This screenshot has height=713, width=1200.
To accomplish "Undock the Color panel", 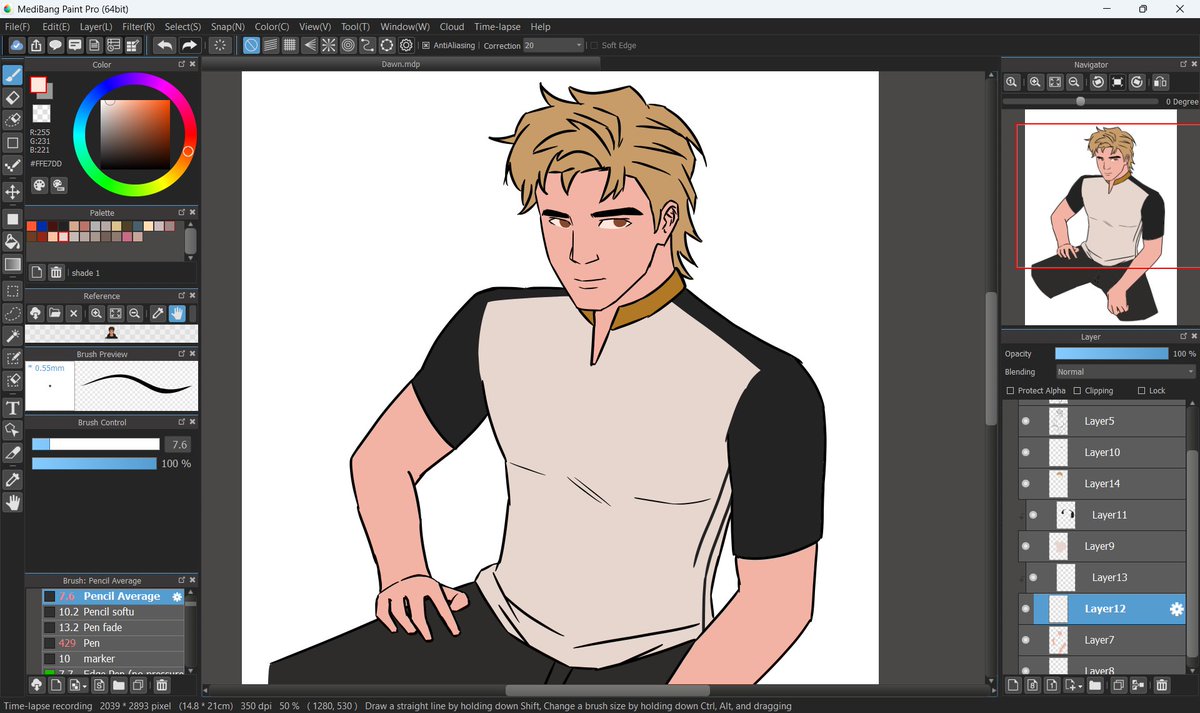I will click(181, 64).
